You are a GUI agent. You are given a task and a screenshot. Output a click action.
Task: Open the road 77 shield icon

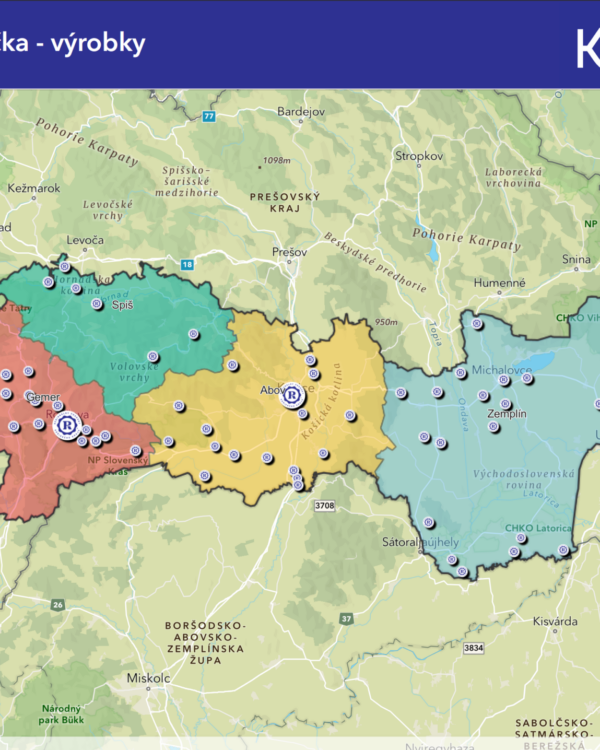point(209,116)
